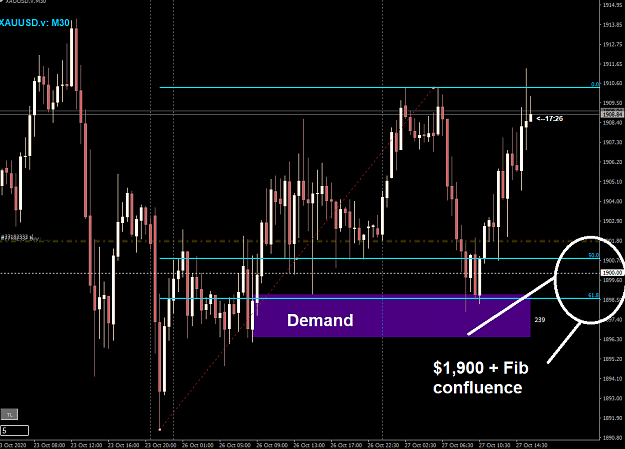Viewport: 625px width, 449px height.
Task: Click the 23 Oct 20:00 time axis label
Action: click(x=161, y=445)
